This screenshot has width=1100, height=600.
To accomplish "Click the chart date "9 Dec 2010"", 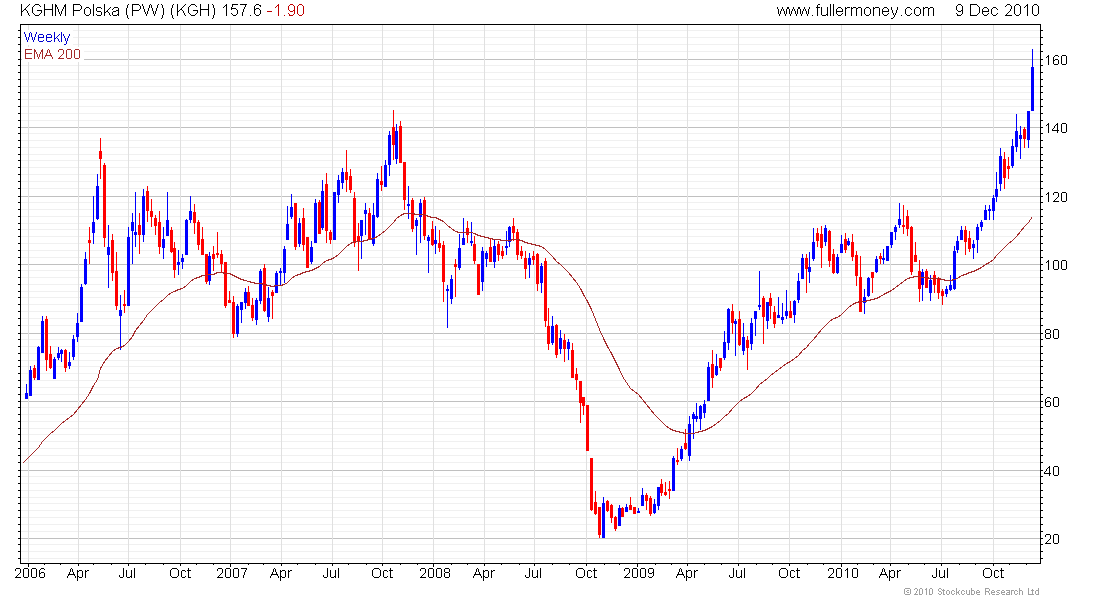I will point(997,11).
